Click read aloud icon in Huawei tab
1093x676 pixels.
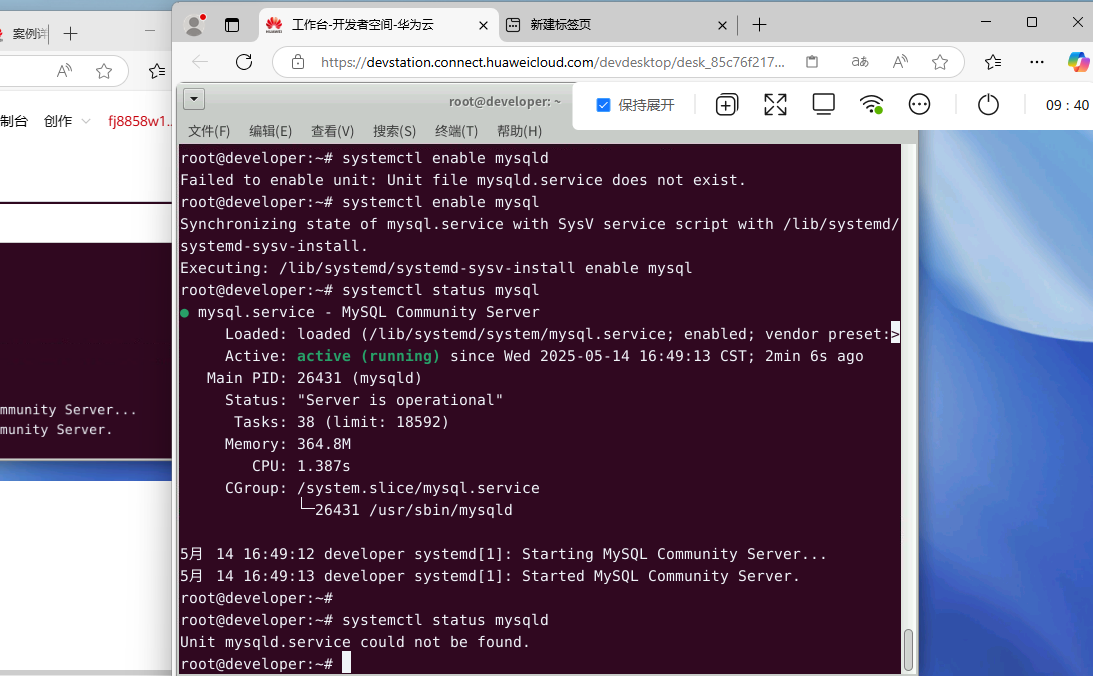[x=900, y=62]
